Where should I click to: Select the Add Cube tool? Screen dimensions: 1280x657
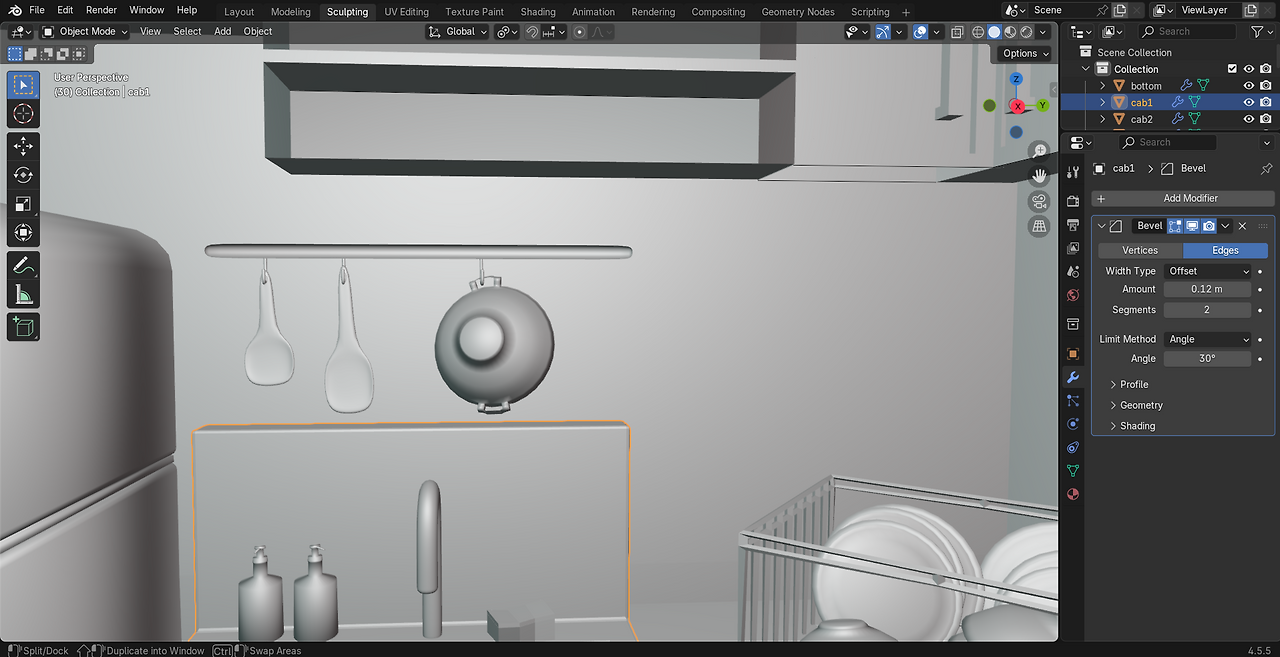[23, 326]
